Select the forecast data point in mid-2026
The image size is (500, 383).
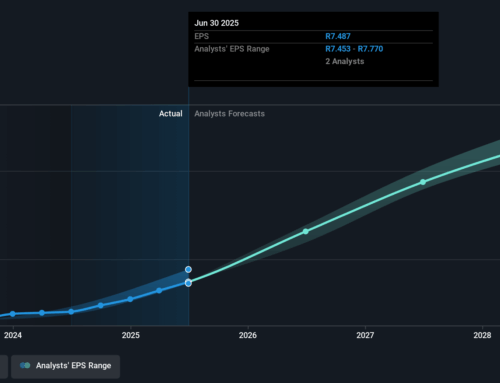(x=306, y=231)
